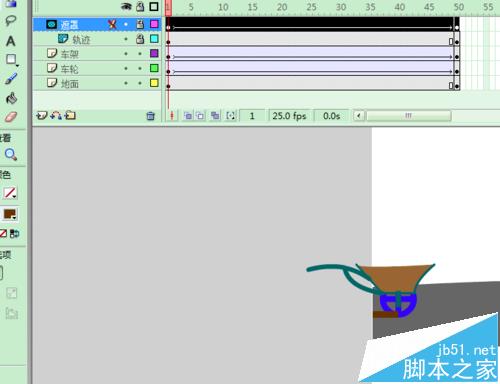
Task: Toggle outlines for all layers (square header)
Action: (154, 7)
